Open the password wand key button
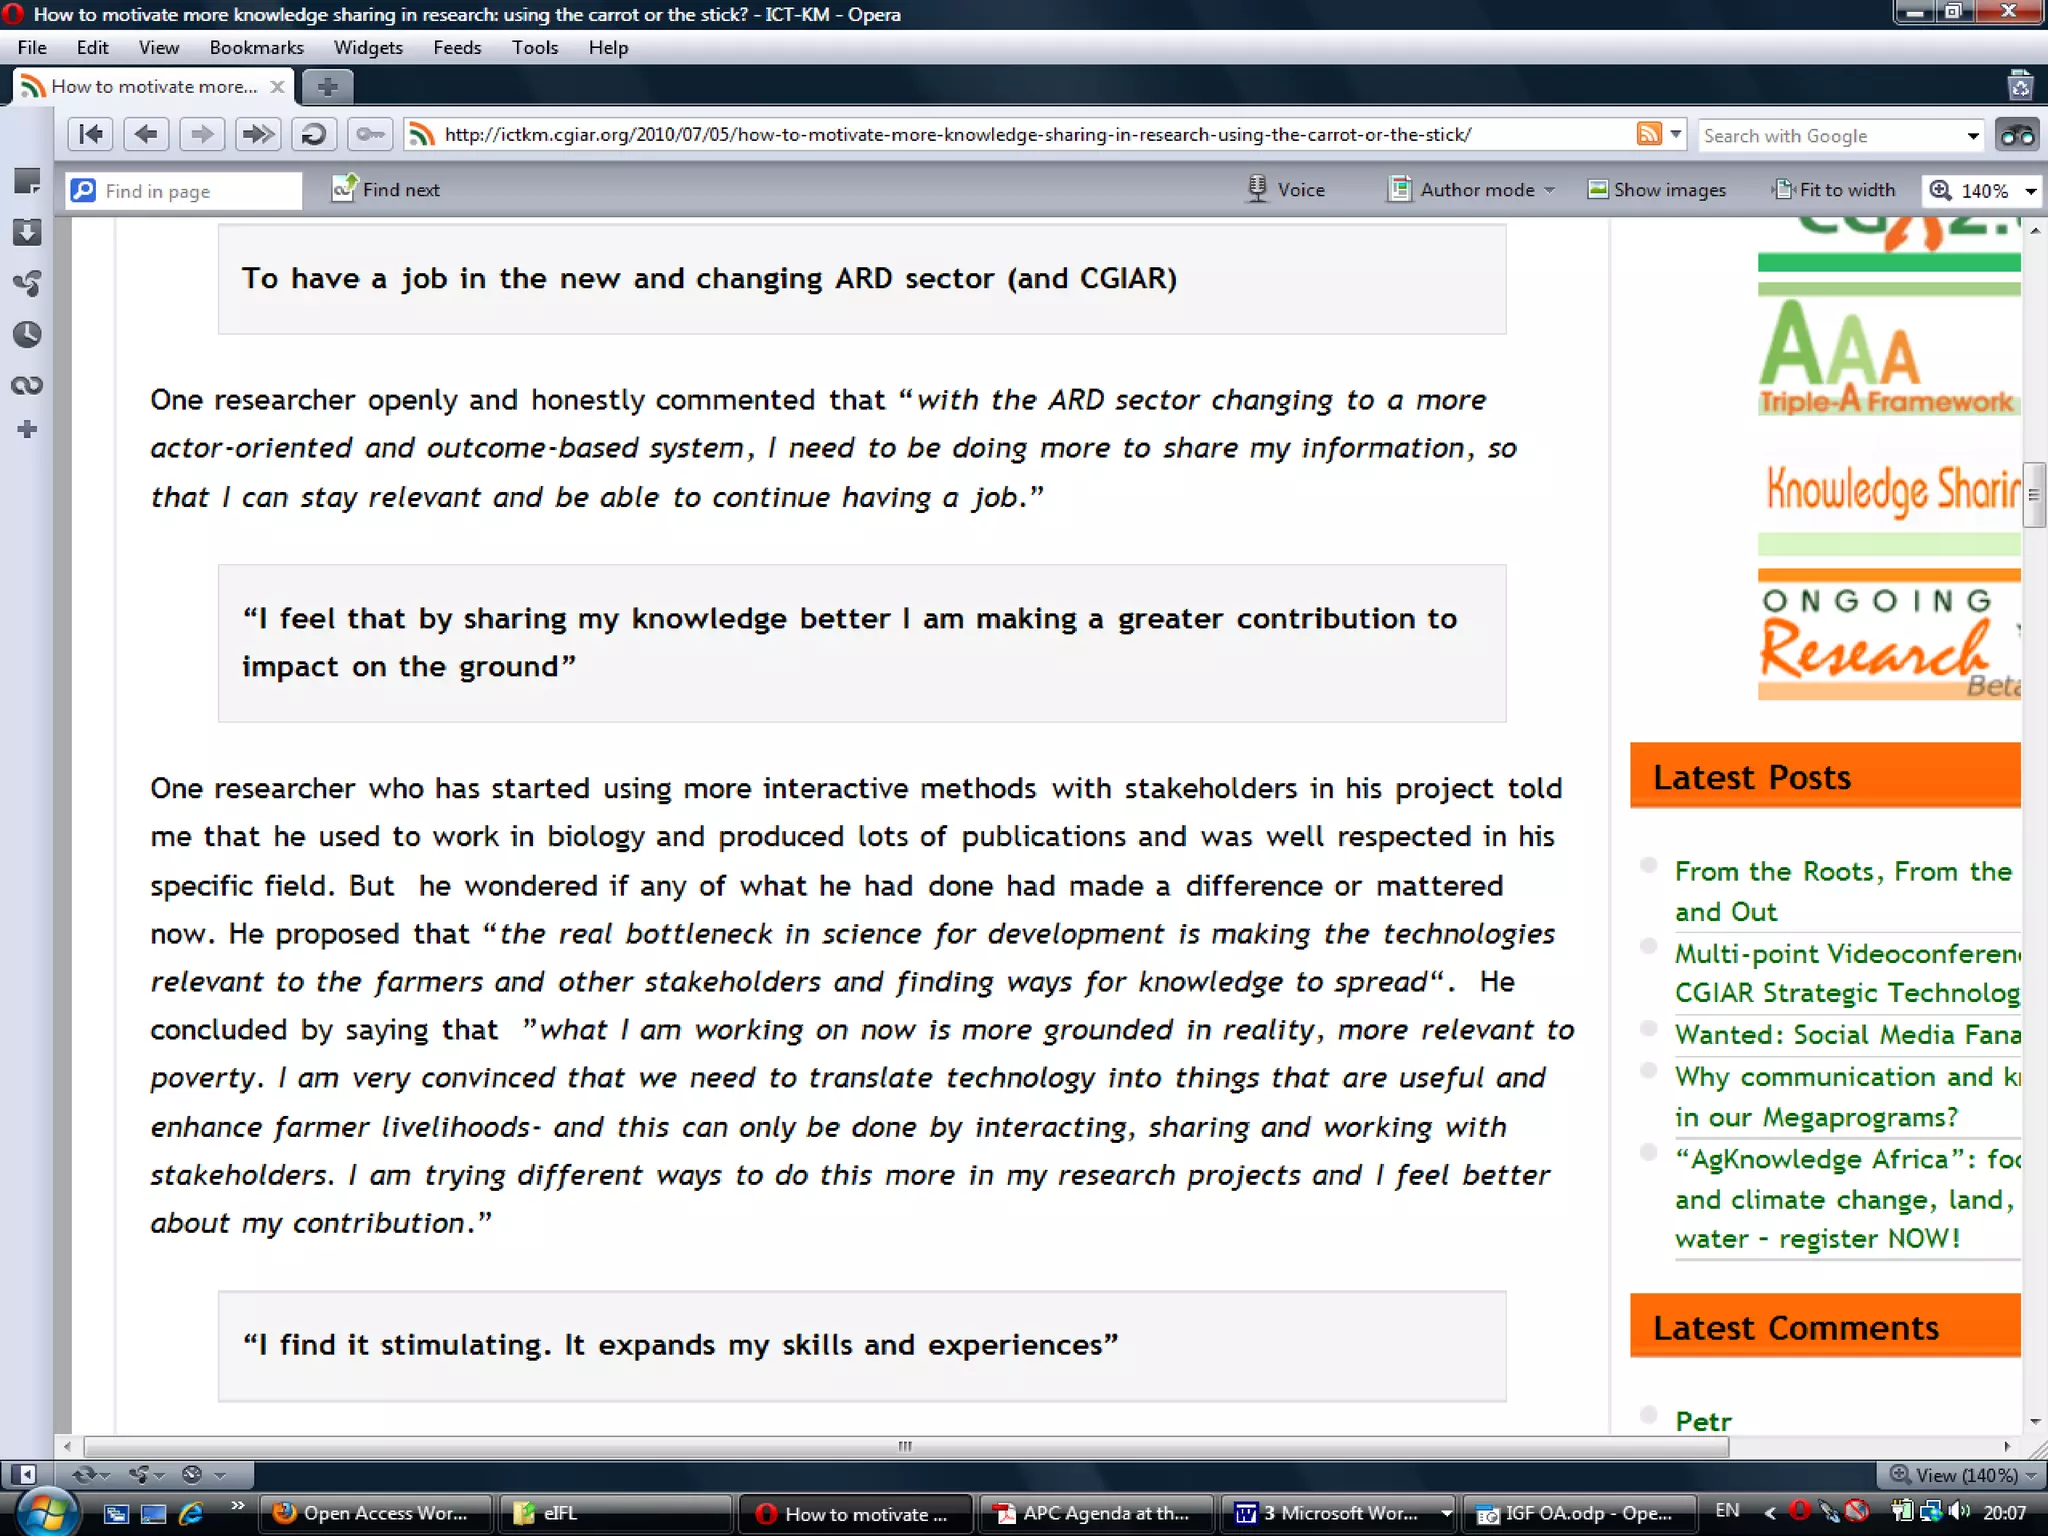 click(x=369, y=134)
